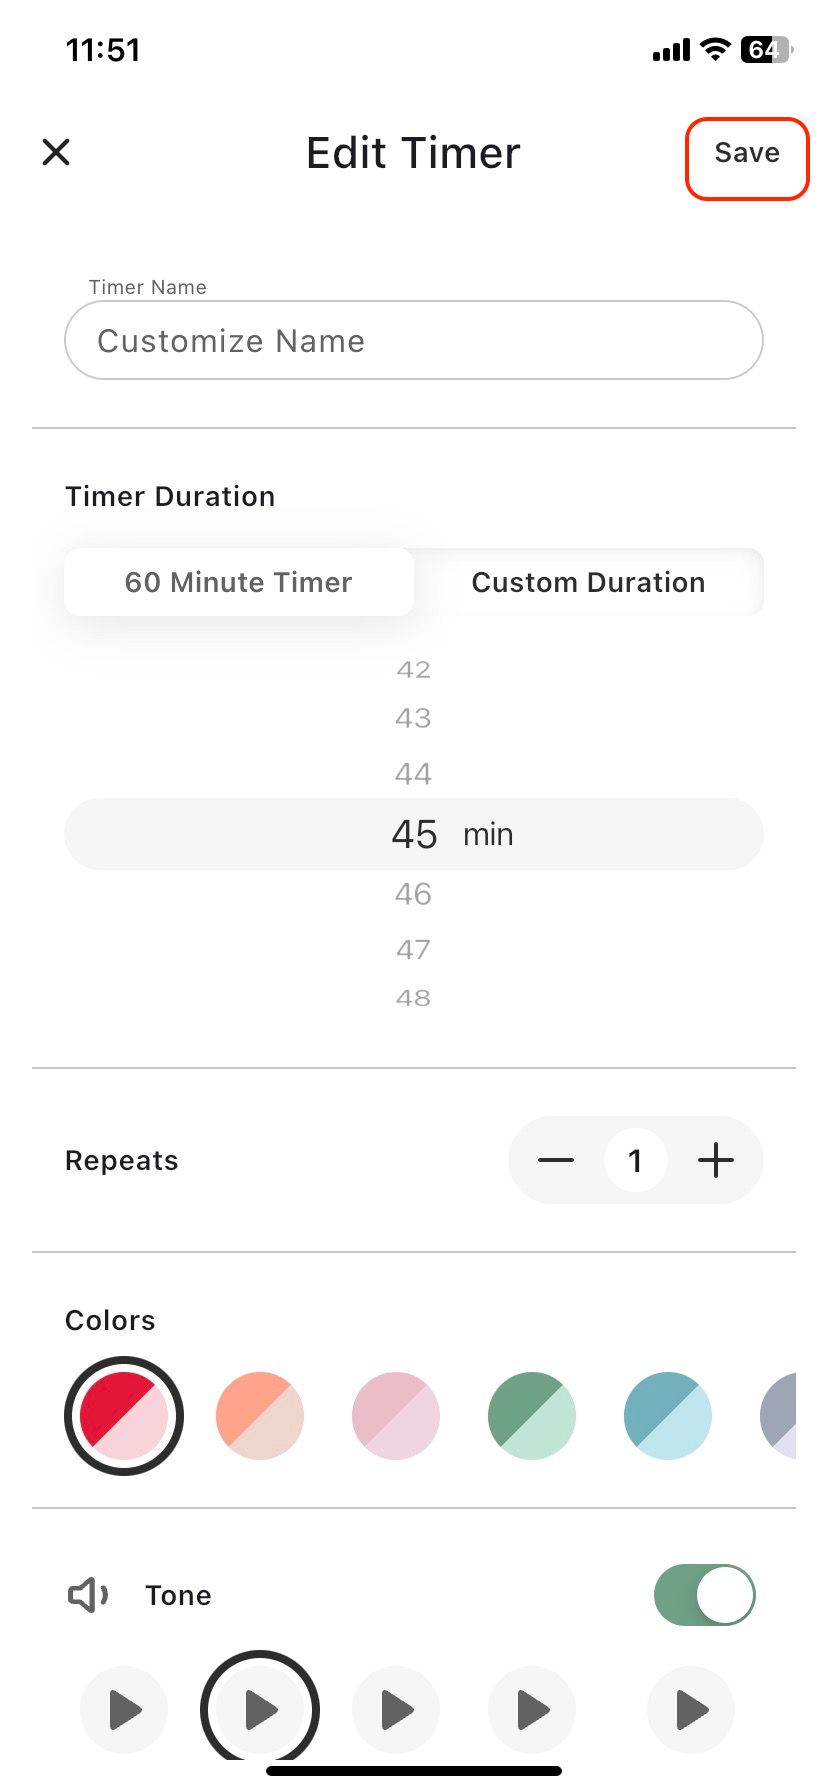Choose the orange peach color swatch
This screenshot has height=1792, width=828.
(260, 1416)
